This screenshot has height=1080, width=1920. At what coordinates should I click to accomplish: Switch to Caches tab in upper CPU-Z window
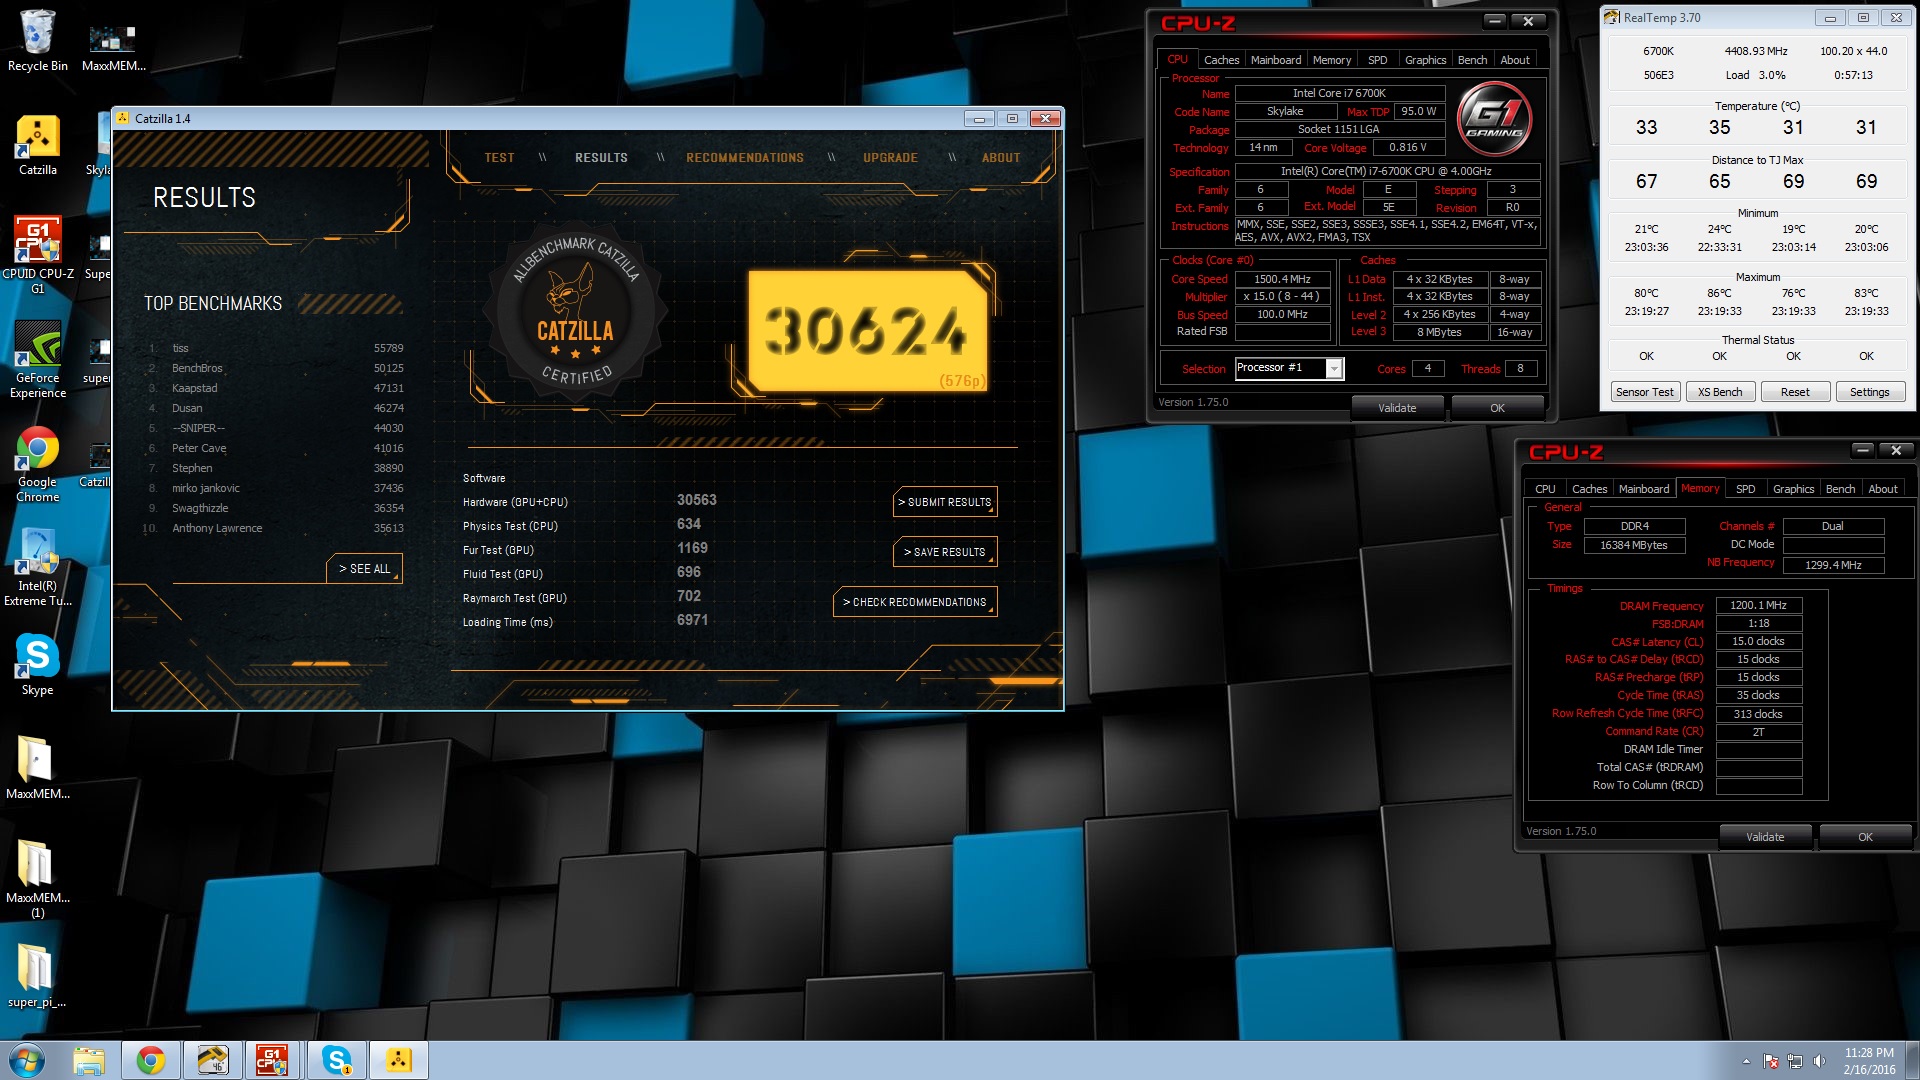1221,60
